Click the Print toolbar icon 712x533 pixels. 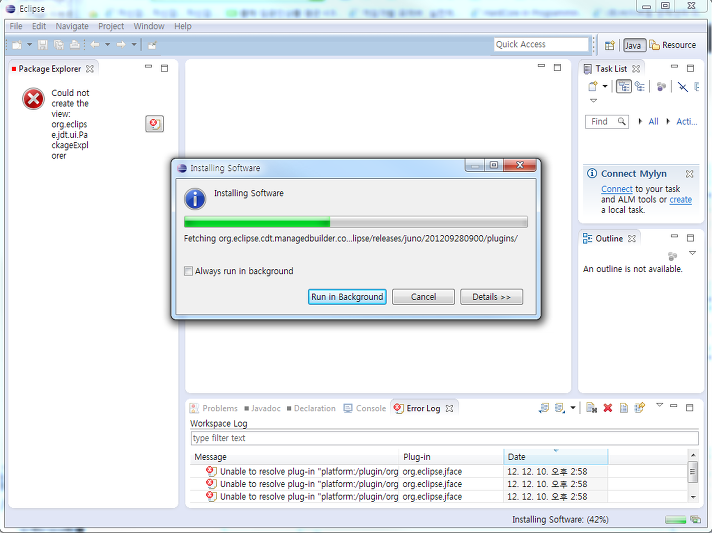tap(74, 45)
